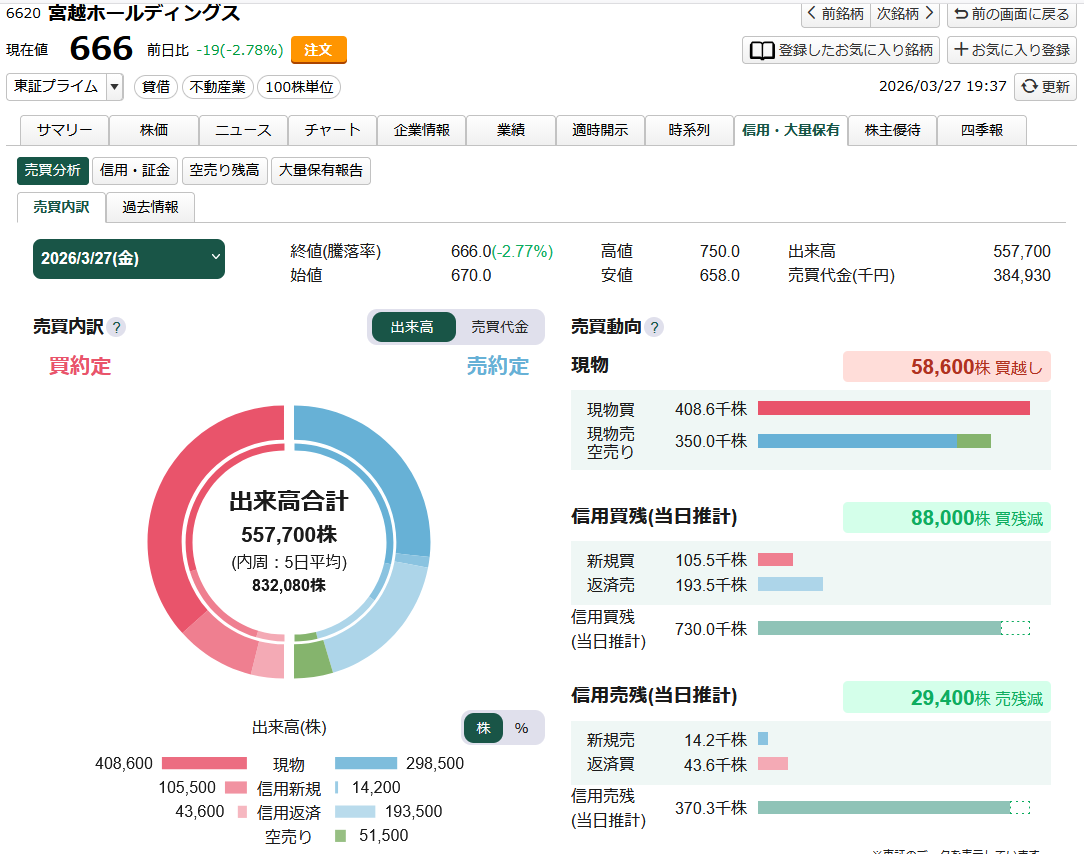Open 登録したお気に入り銘柄 book icon button
This screenshot has width=1084, height=854.
click(x=840, y=50)
